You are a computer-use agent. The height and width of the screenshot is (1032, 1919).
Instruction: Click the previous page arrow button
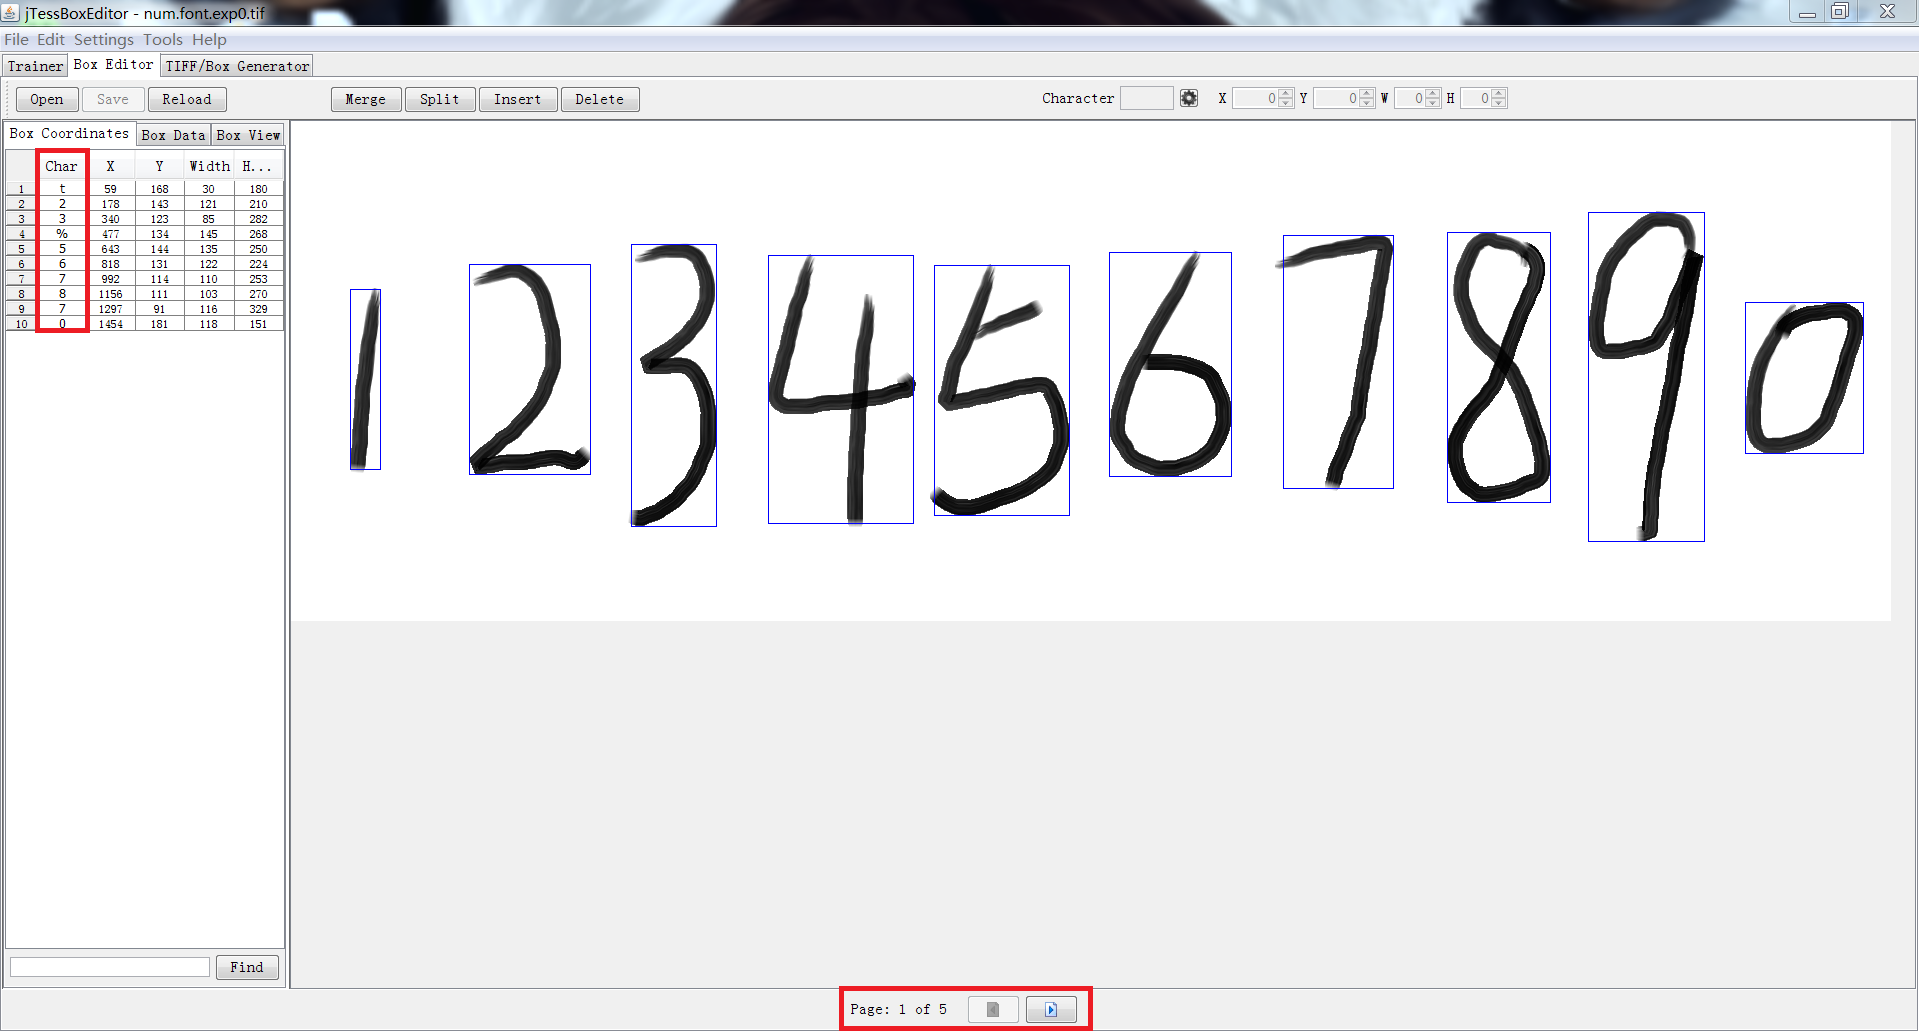pyautogui.click(x=992, y=1009)
